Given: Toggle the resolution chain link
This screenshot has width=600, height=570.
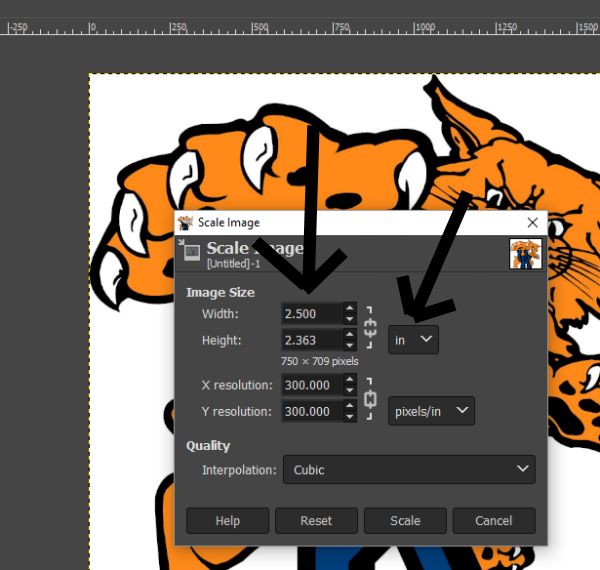Looking at the screenshot, I should tap(370, 399).
